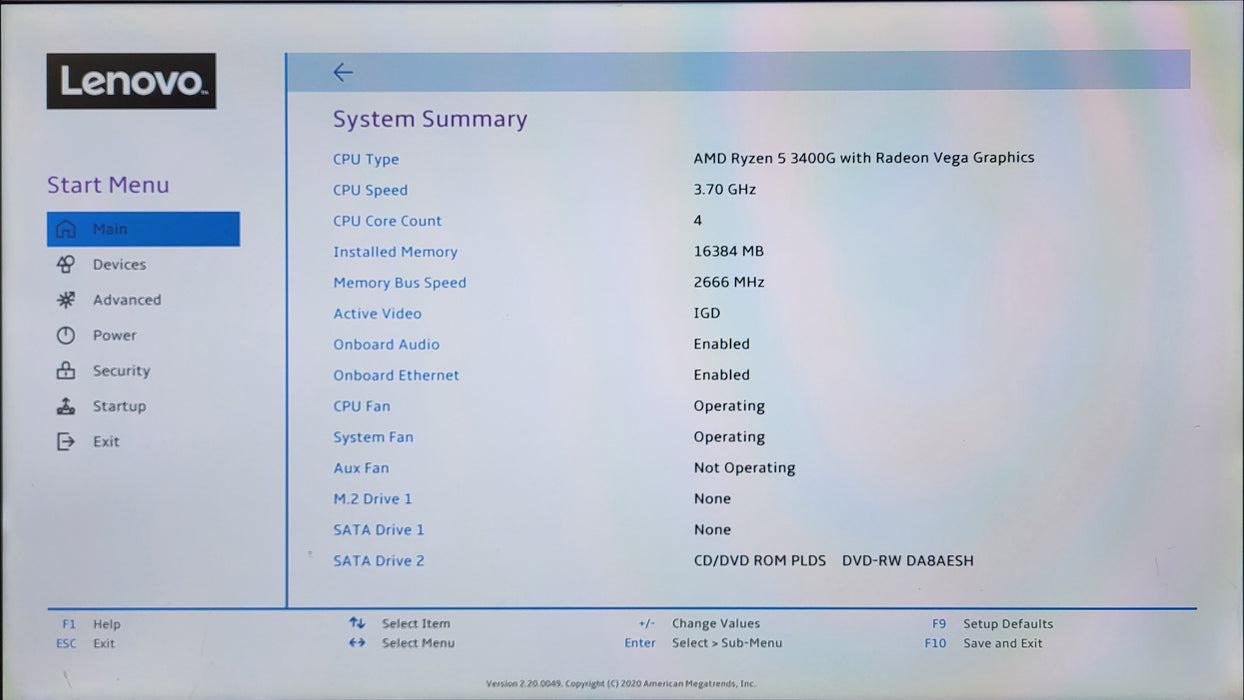Image resolution: width=1244 pixels, height=700 pixels.
Task: Click the 2666 MHz value
Action: (729, 282)
